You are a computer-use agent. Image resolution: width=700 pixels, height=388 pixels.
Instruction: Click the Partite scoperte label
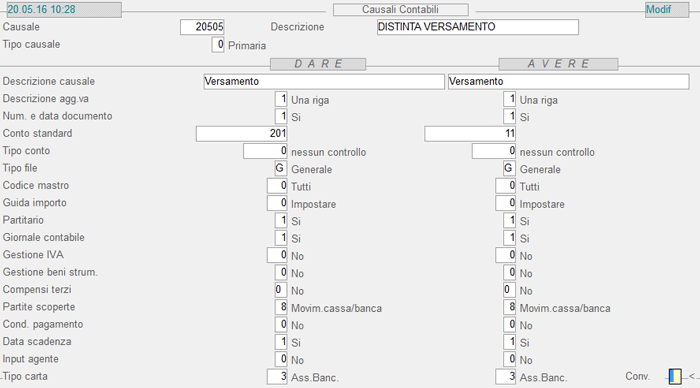39,307
